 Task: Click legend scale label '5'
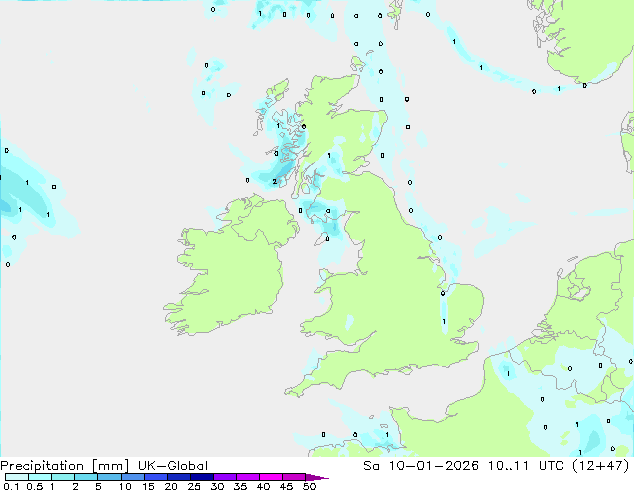pyautogui.click(x=98, y=486)
